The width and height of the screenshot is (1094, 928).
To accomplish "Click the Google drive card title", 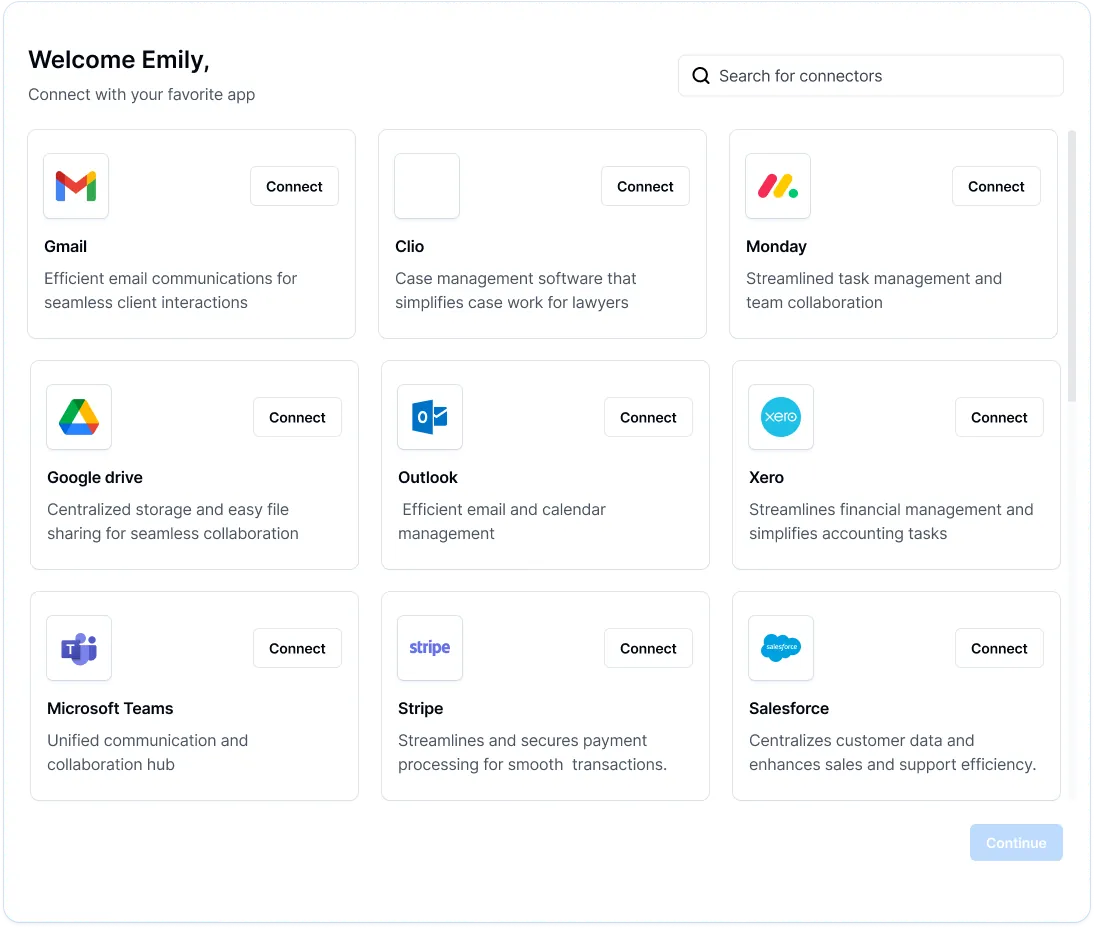I will [x=95, y=477].
